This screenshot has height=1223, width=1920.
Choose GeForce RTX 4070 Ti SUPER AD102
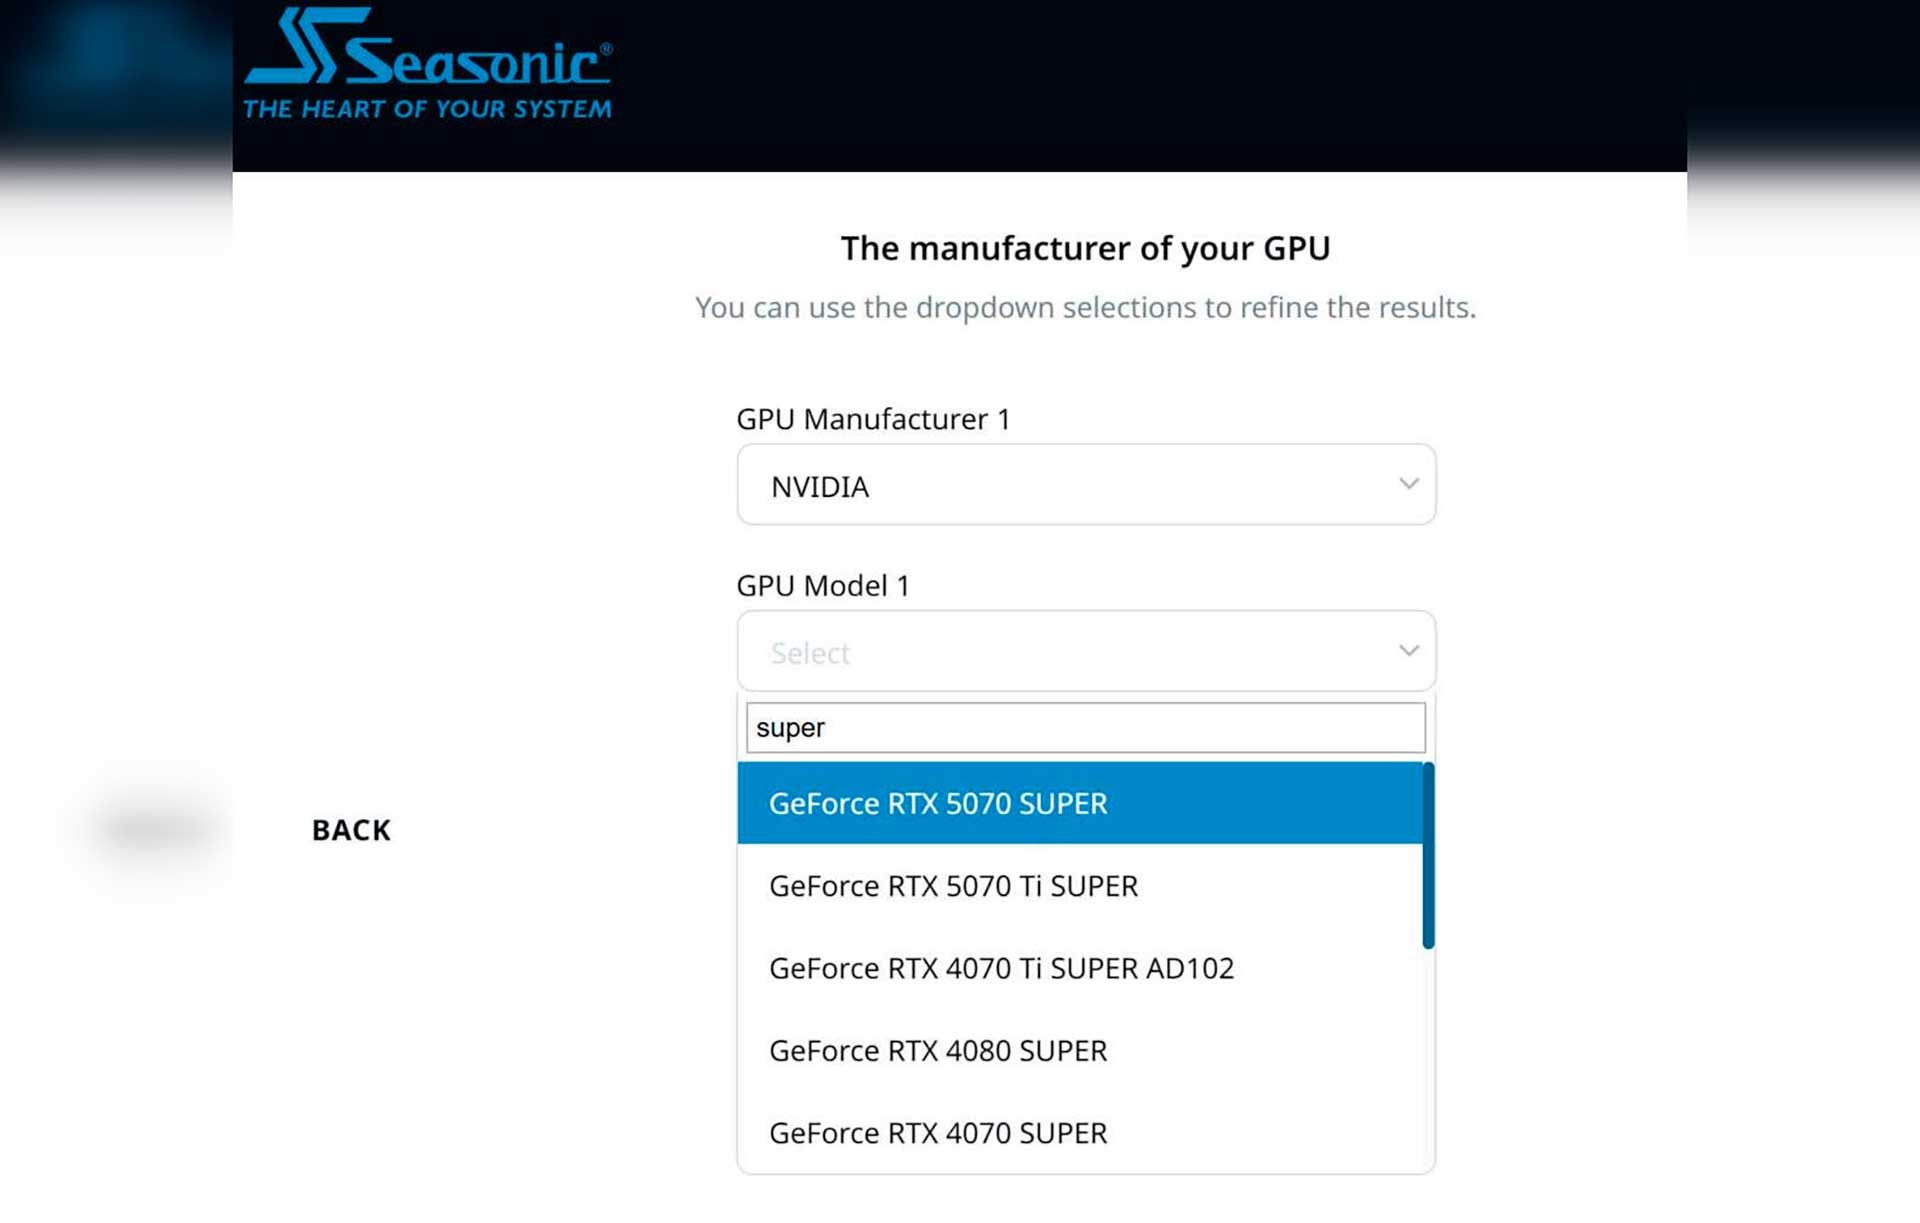pyautogui.click(x=1001, y=968)
